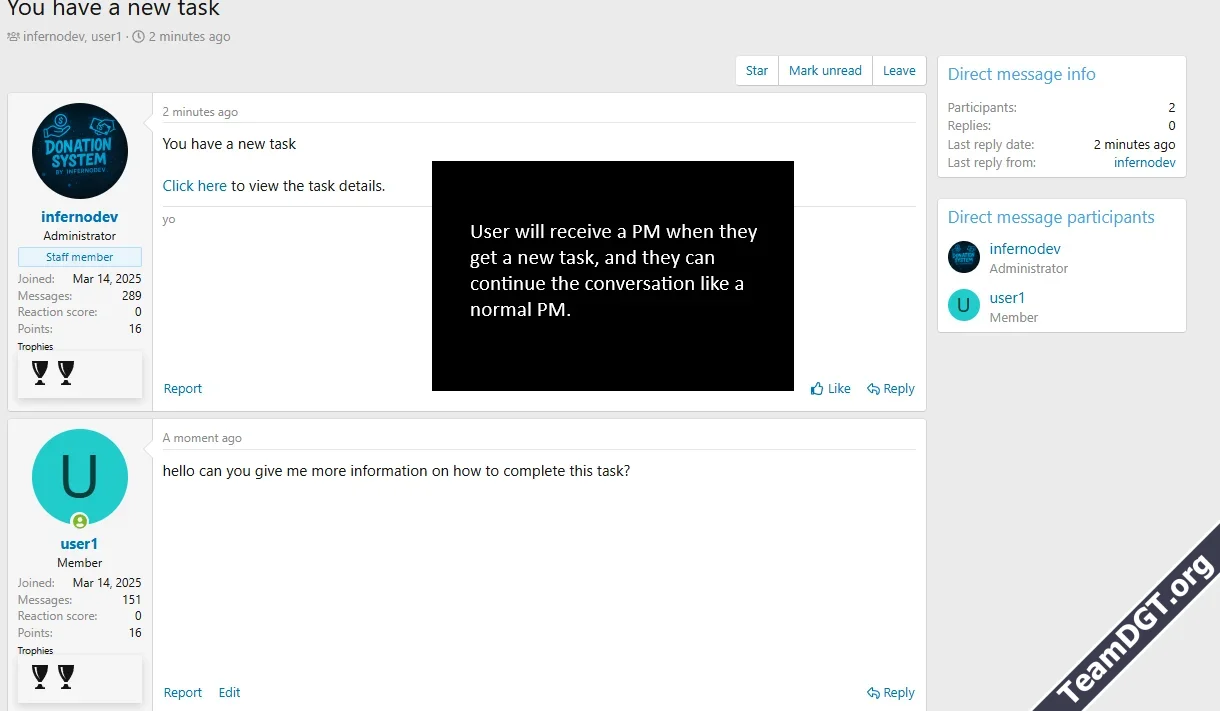This screenshot has height=711, width=1220.
Task: Click user1's small avatar in participants list
Action: 964,306
